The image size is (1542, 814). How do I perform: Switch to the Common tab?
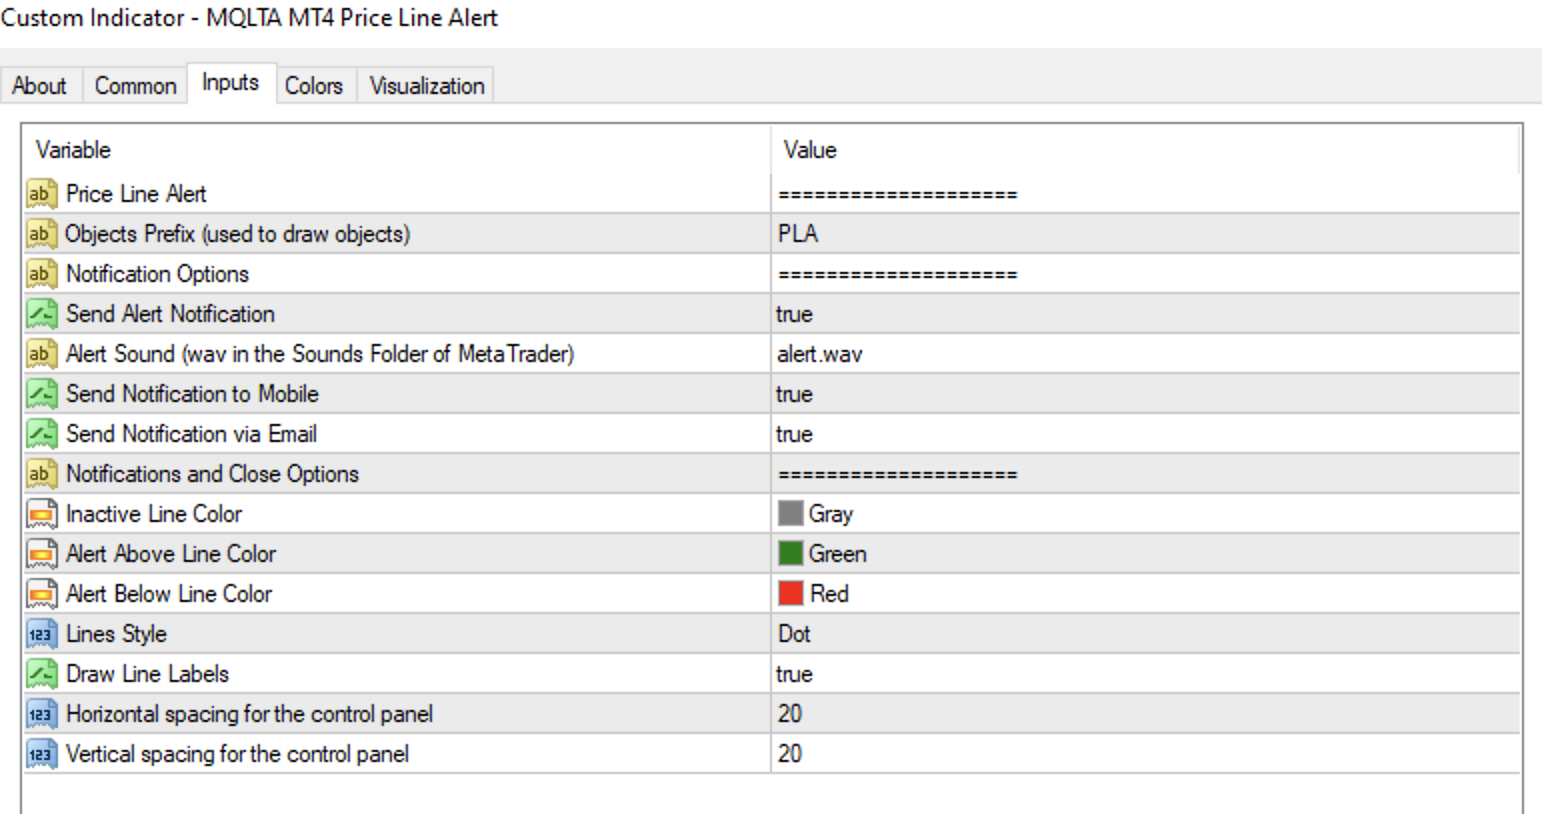click(x=135, y=86)
